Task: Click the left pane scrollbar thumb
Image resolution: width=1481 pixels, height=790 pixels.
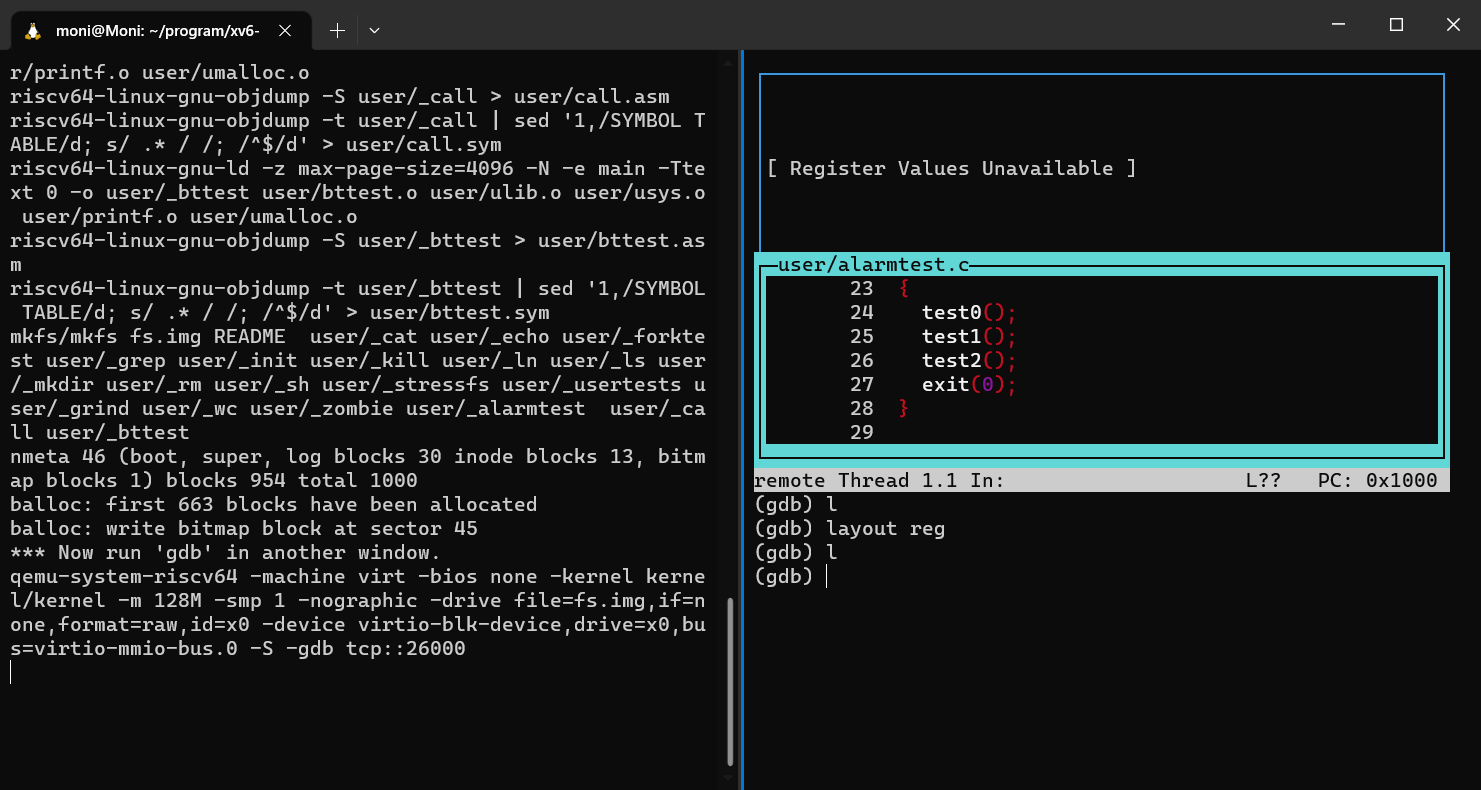Action: point(730,680)
